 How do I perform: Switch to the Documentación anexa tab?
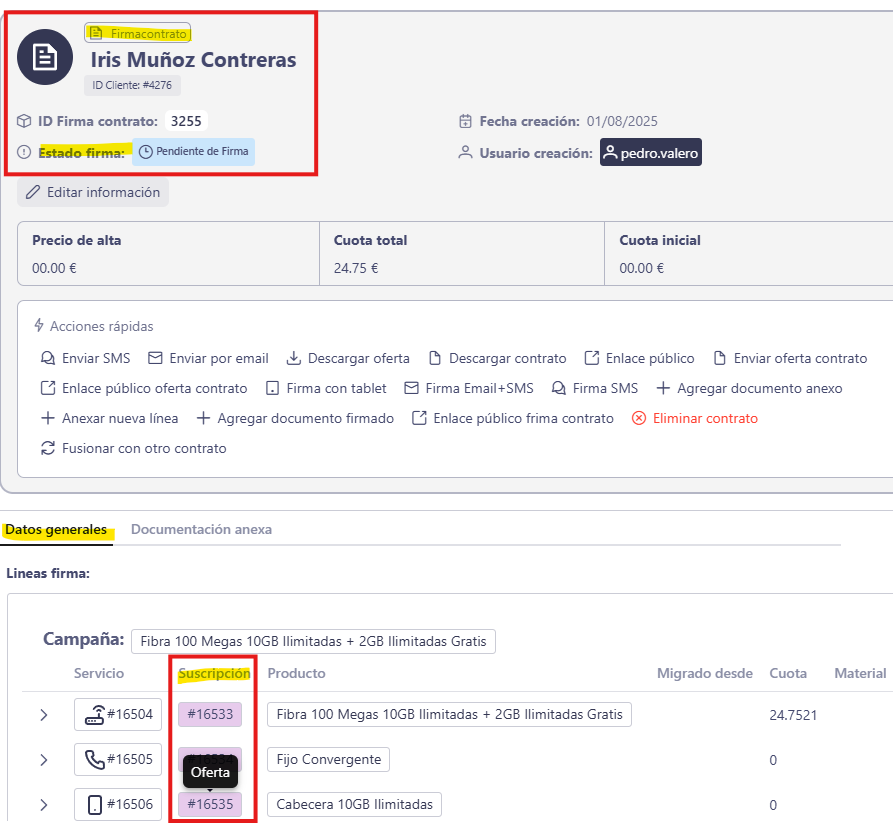pos(201,529)
